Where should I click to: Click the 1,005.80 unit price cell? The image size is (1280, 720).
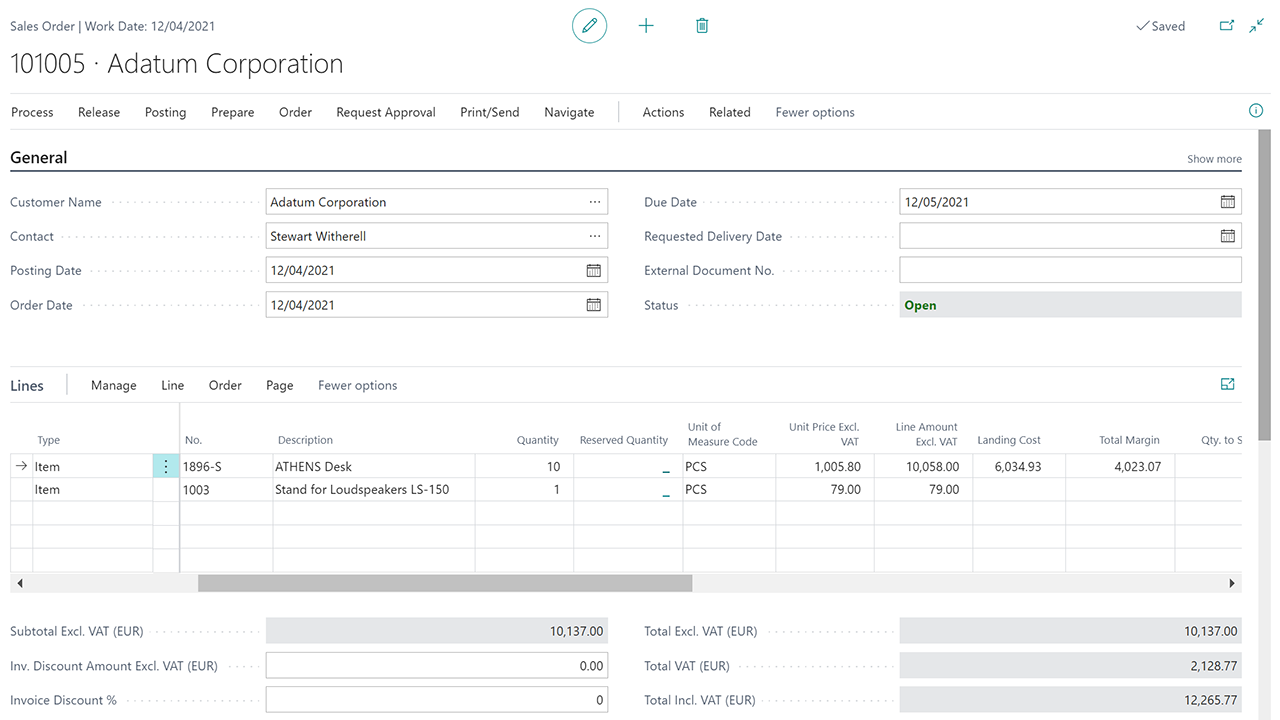[825, 466]
